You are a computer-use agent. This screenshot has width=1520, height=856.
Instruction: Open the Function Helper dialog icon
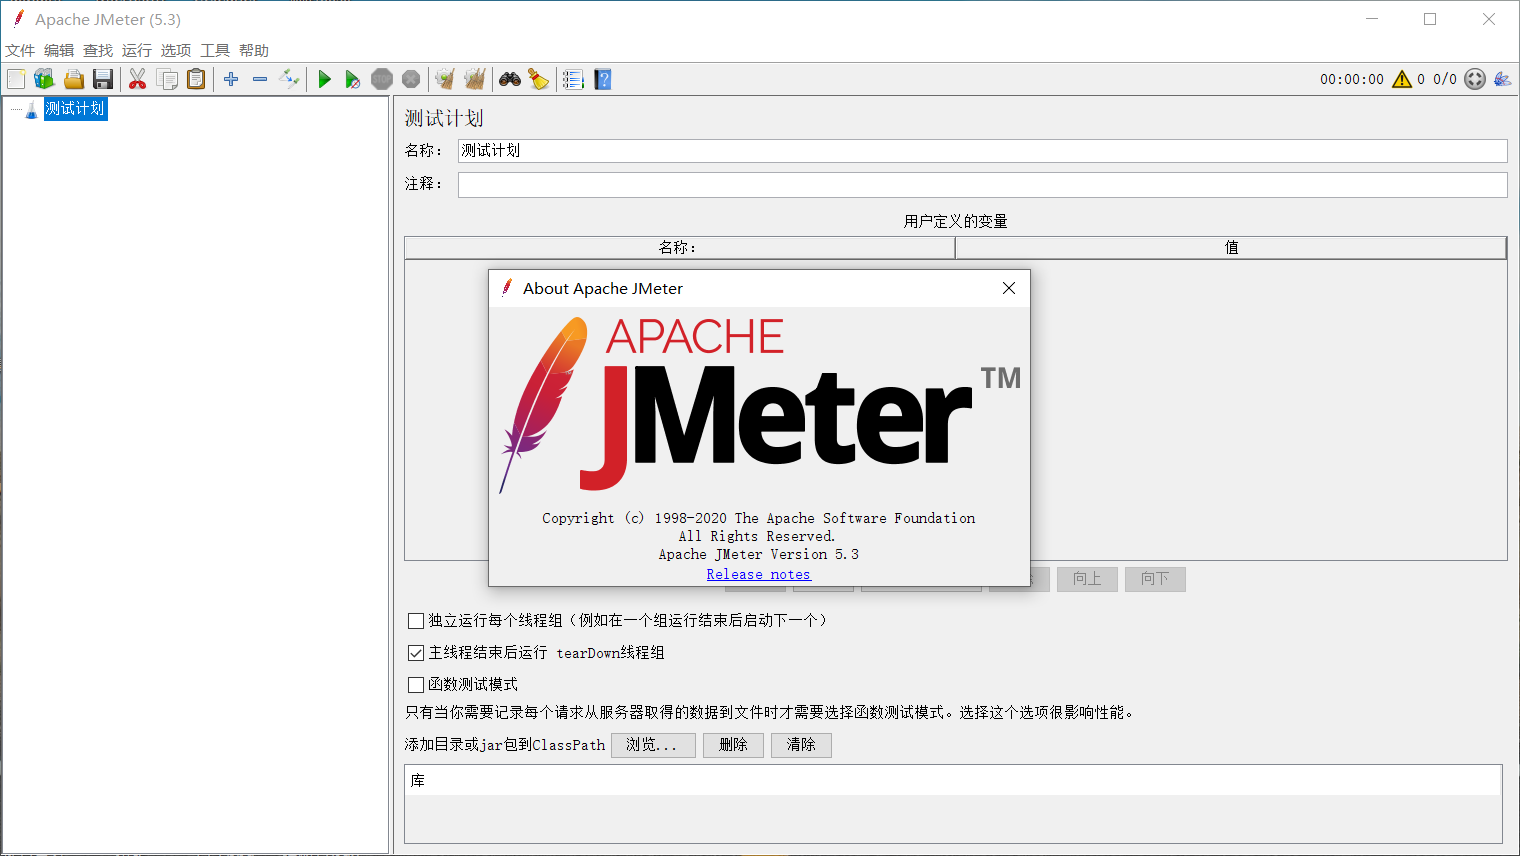pos(573,79)
